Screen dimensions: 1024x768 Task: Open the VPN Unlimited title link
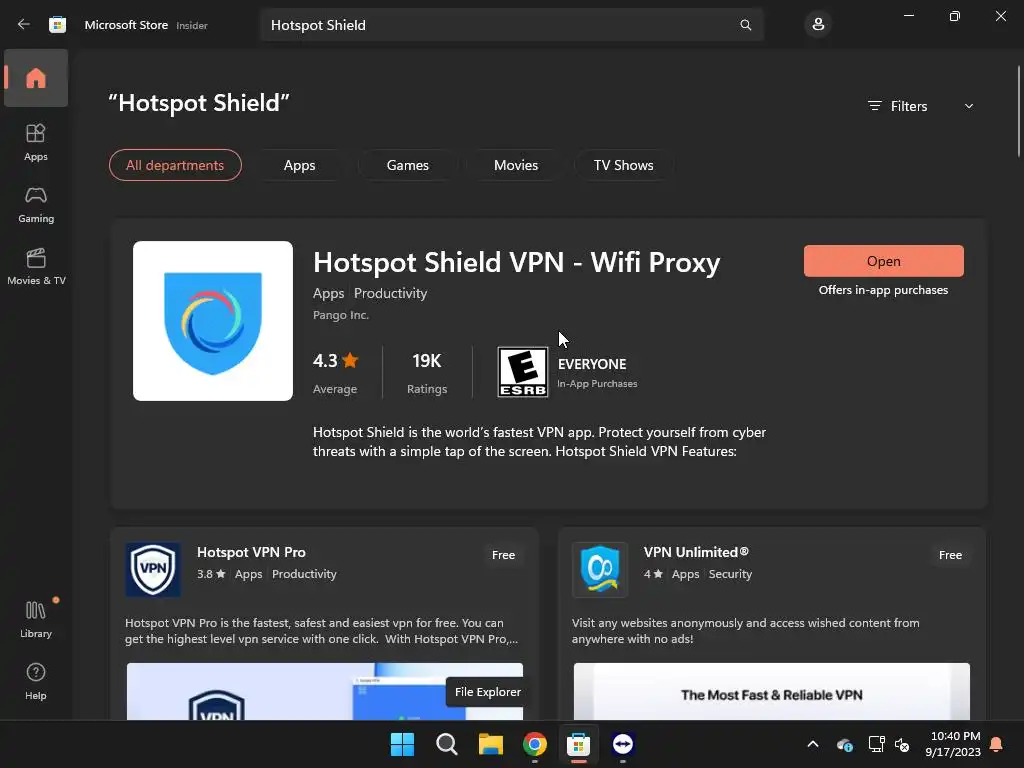click(x=696, y=552)
